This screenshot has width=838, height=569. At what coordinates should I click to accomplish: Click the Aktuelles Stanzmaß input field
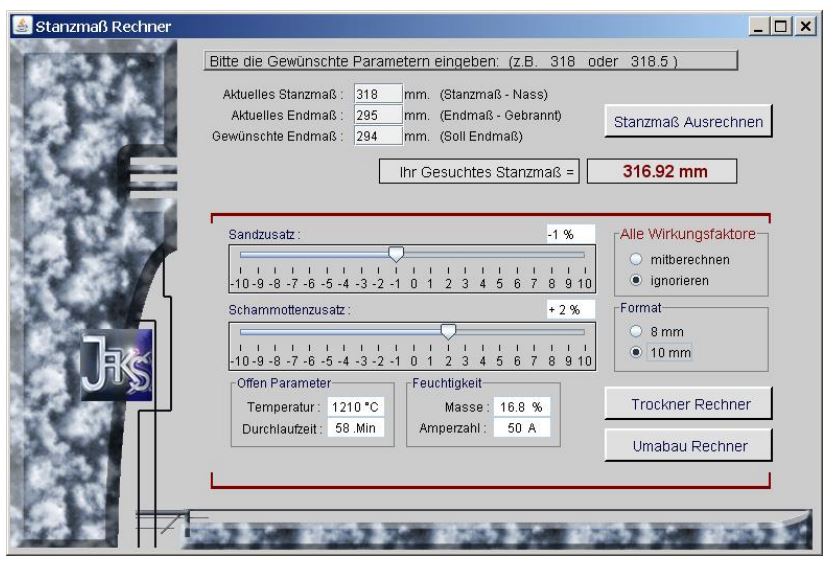377,95
